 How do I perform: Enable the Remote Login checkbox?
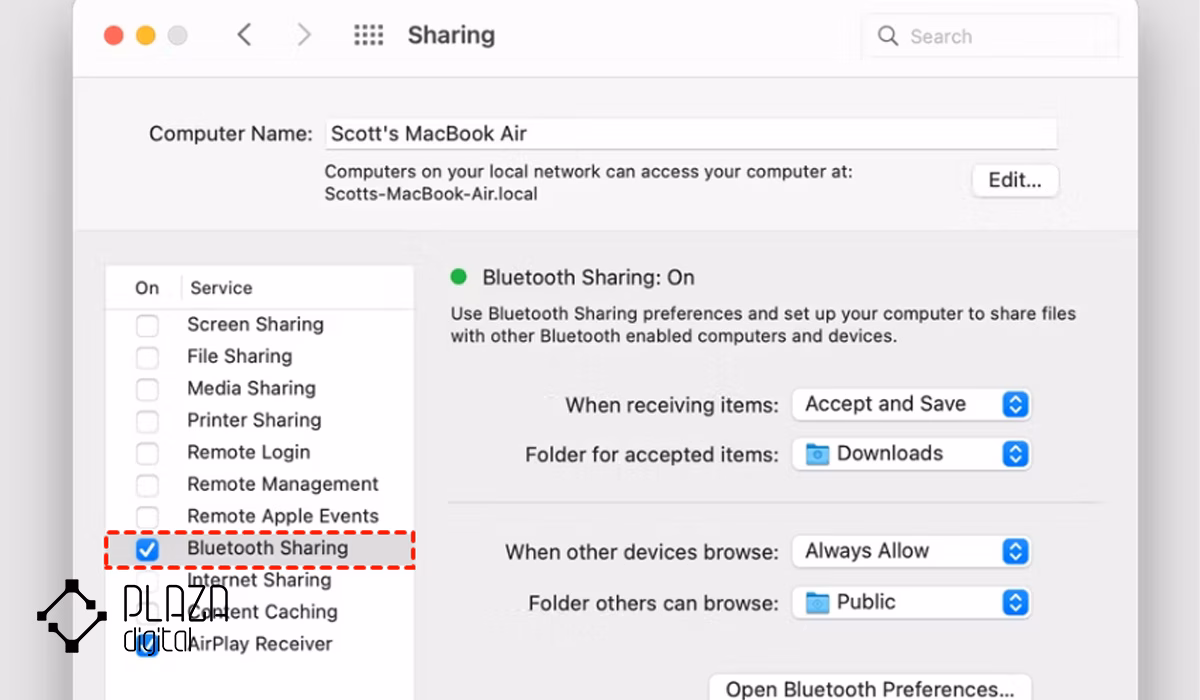[x=147, y=453]
